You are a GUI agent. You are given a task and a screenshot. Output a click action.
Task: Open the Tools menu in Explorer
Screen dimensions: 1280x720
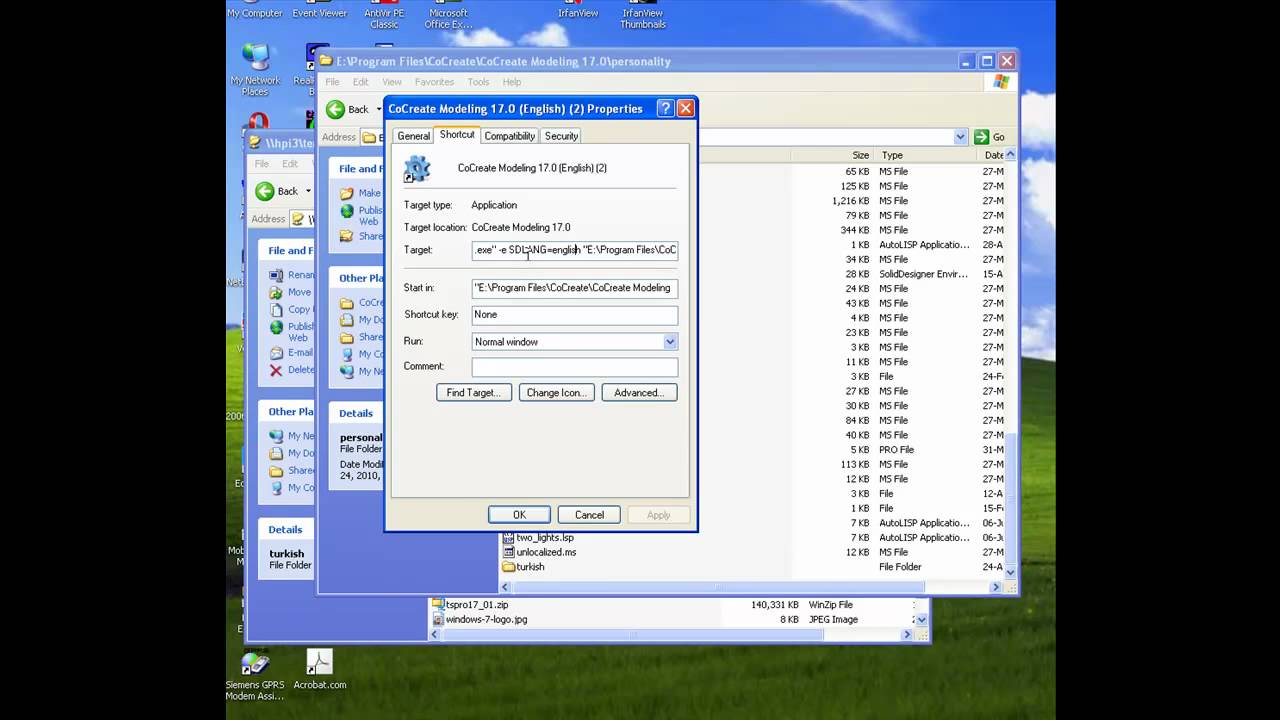[478, 82]
